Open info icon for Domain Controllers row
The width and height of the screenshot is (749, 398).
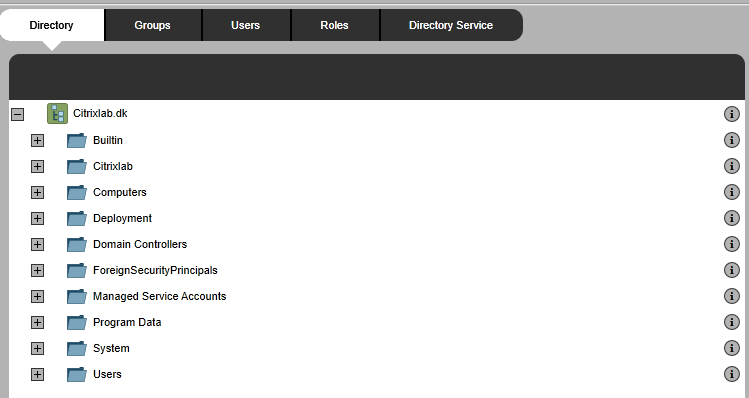[x=732, y=244]
